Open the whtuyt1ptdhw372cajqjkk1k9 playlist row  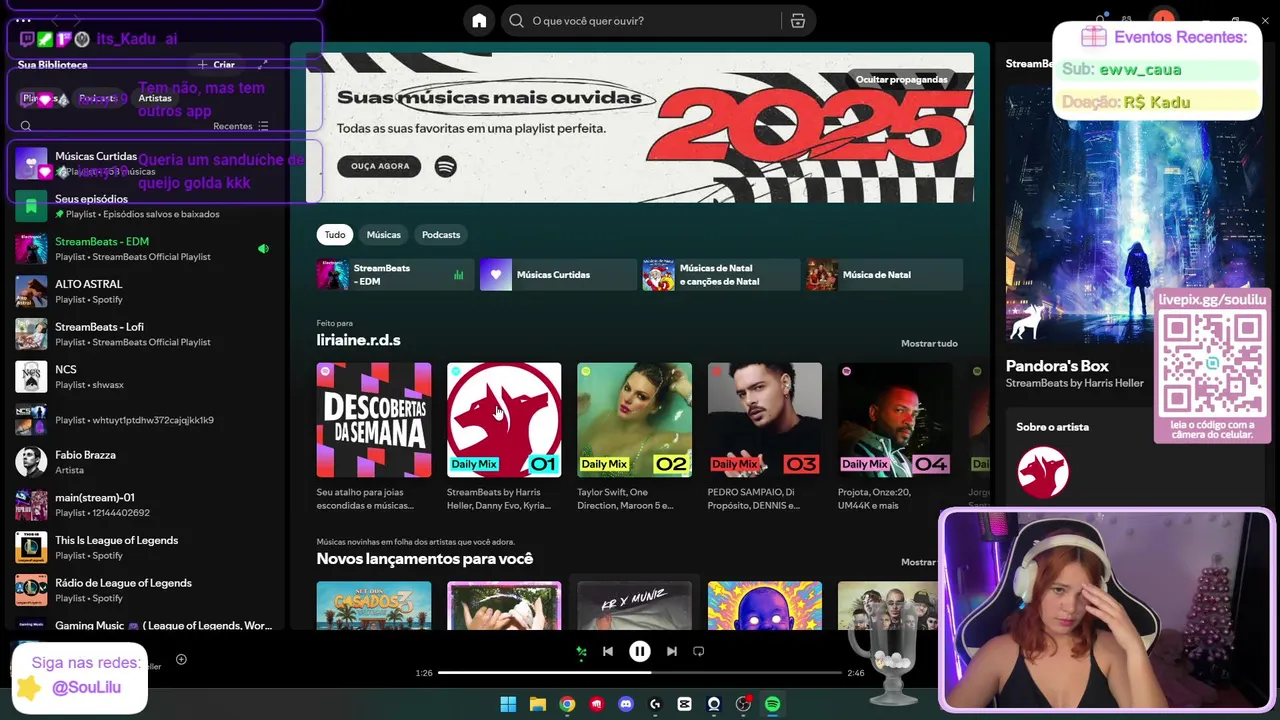tap(145, 420)
